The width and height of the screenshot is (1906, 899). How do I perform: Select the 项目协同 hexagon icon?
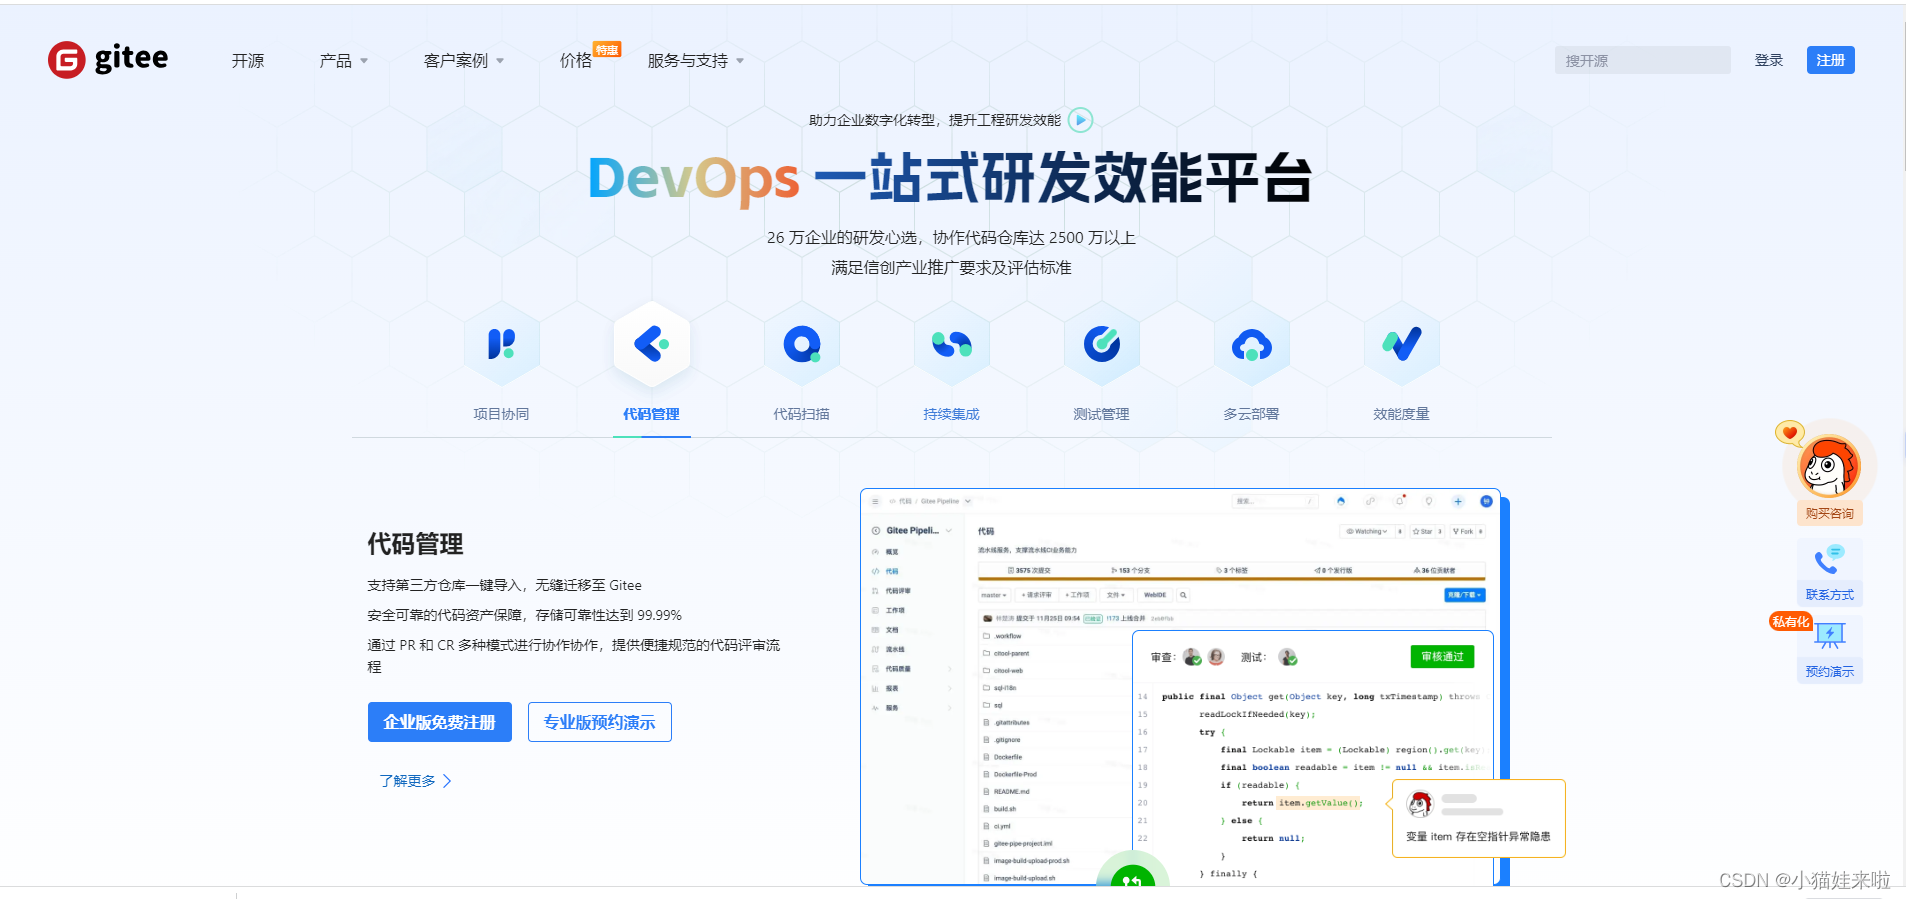click(501, 344)
